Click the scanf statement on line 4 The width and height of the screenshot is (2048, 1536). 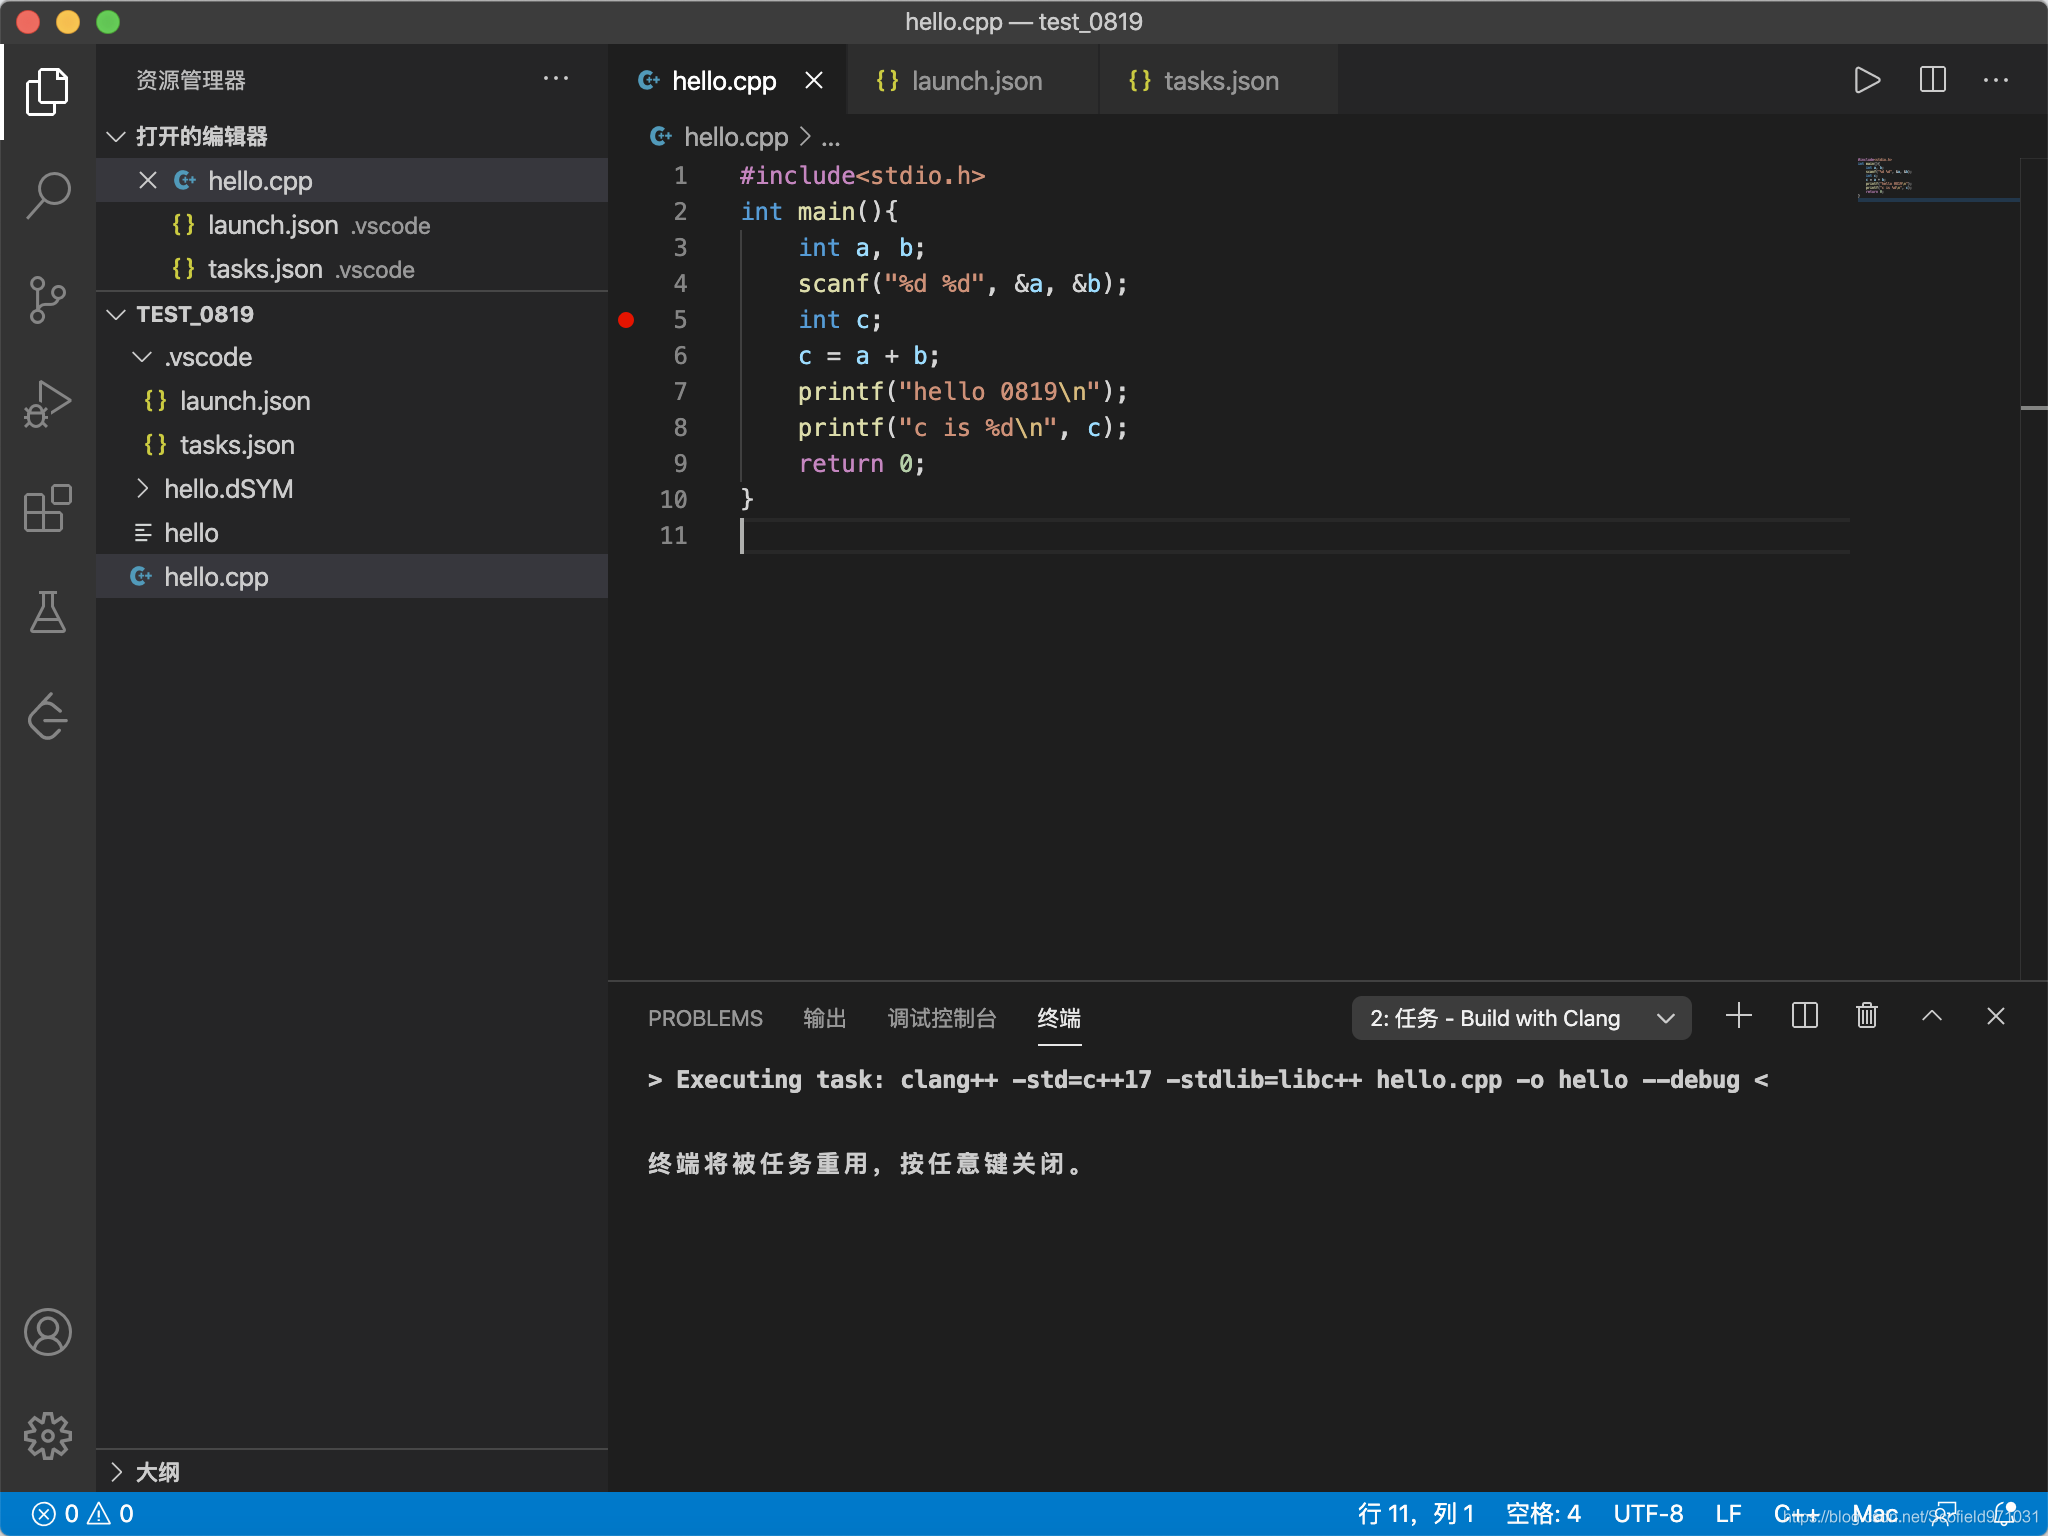tap(962, 284)
